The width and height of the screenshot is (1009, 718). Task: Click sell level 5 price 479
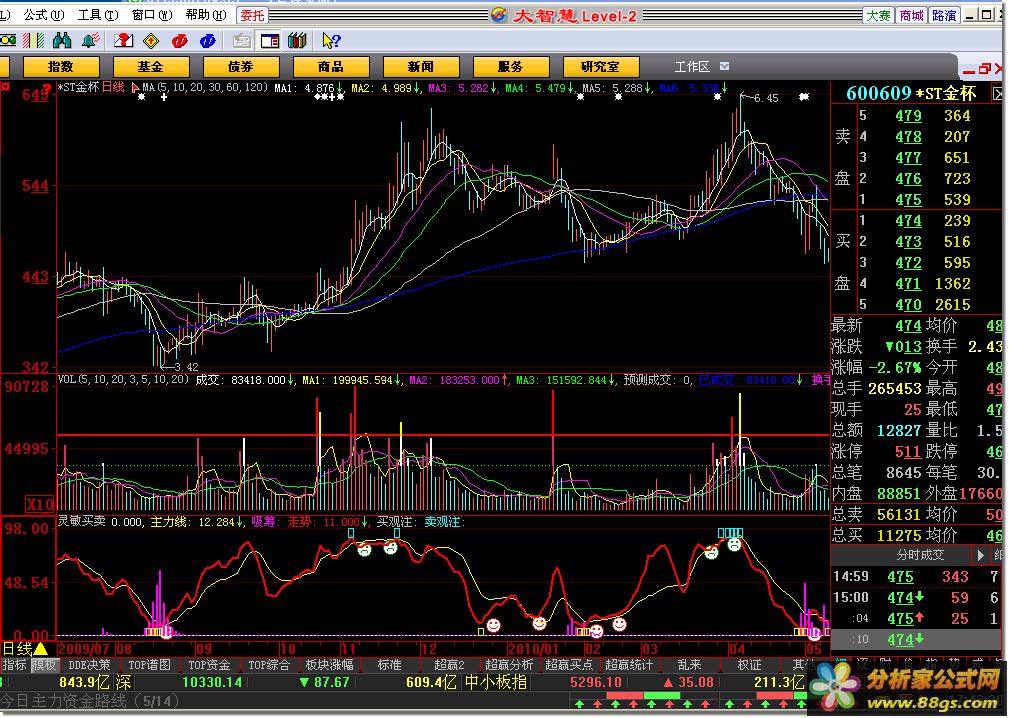point(908,116)
